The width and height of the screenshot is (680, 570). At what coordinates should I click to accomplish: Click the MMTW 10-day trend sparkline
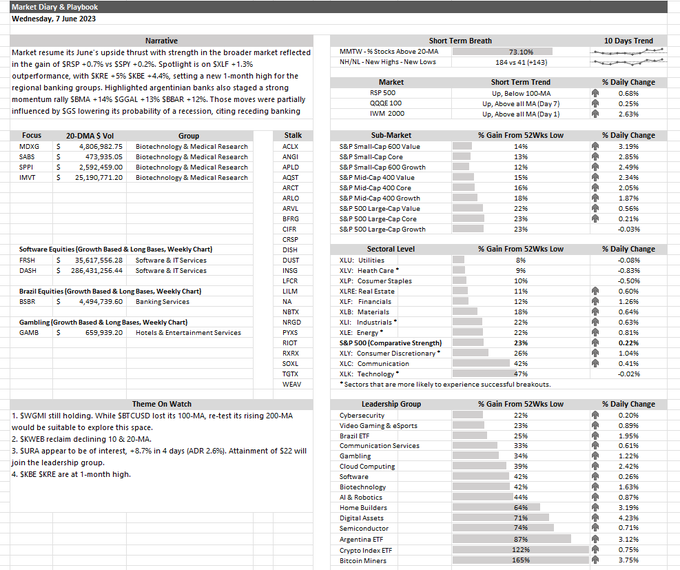point(628,52)
